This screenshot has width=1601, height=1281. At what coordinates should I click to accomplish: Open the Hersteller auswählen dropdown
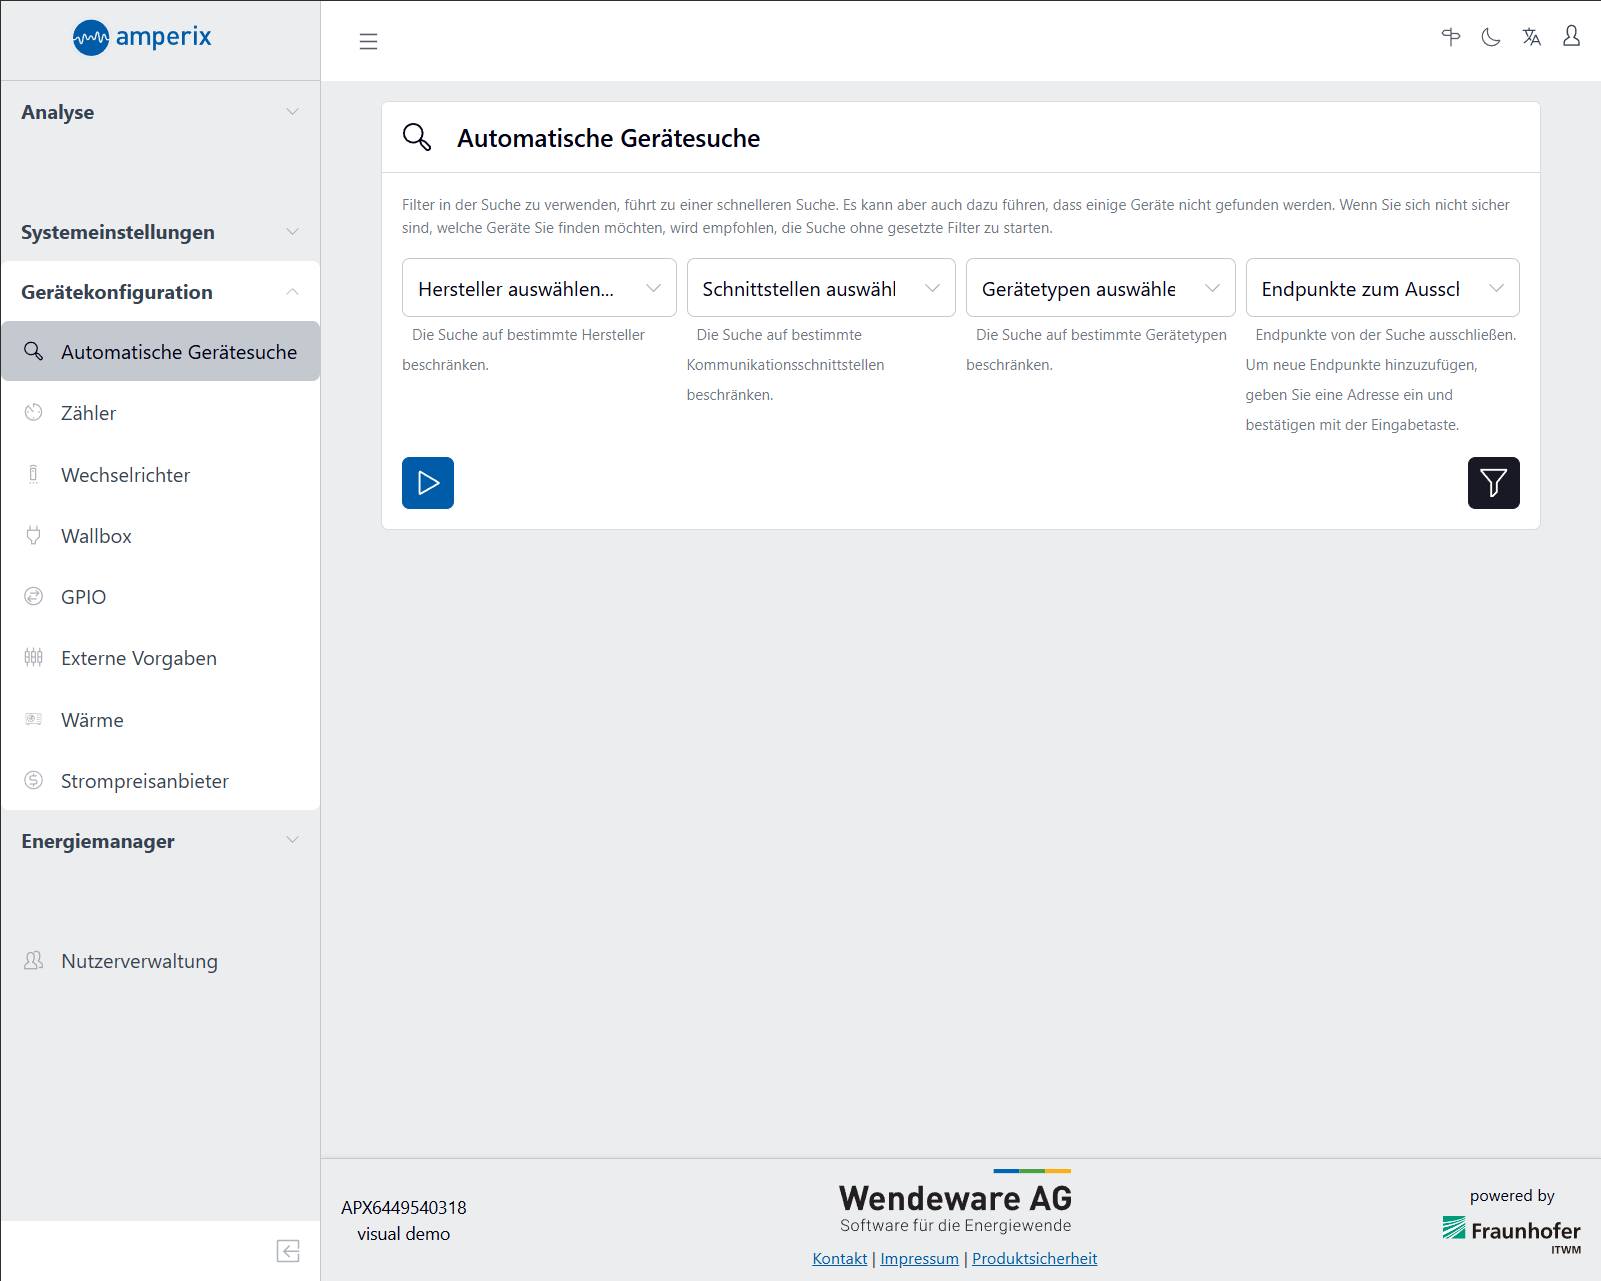(539, 288)
